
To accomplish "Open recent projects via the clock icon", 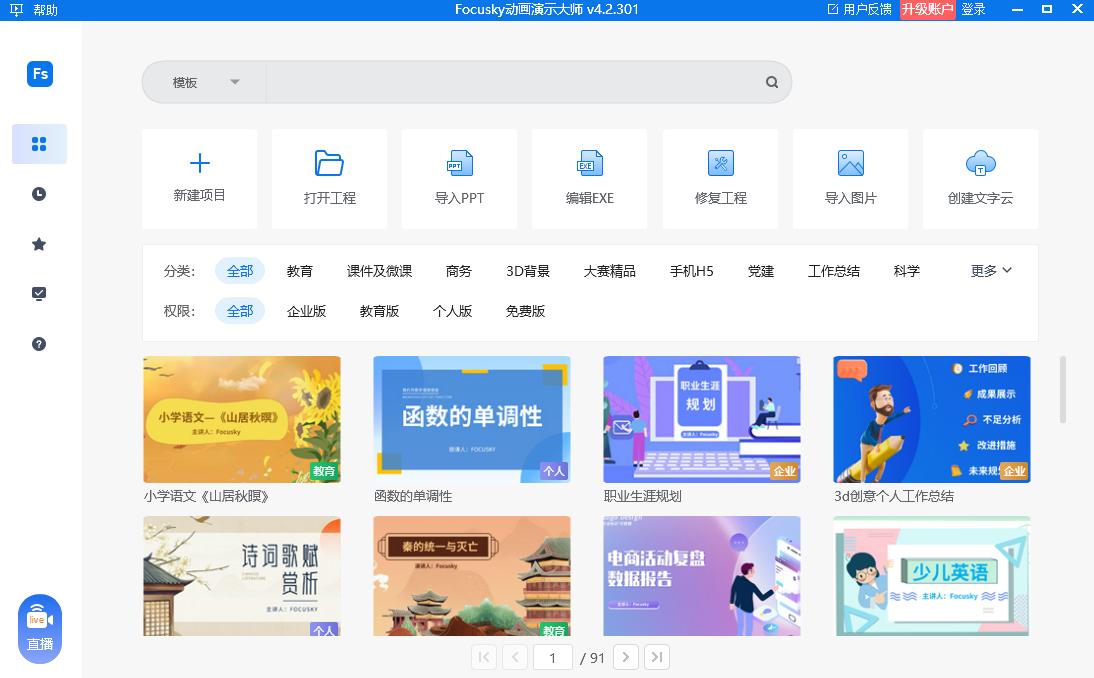I will [38, 194].
